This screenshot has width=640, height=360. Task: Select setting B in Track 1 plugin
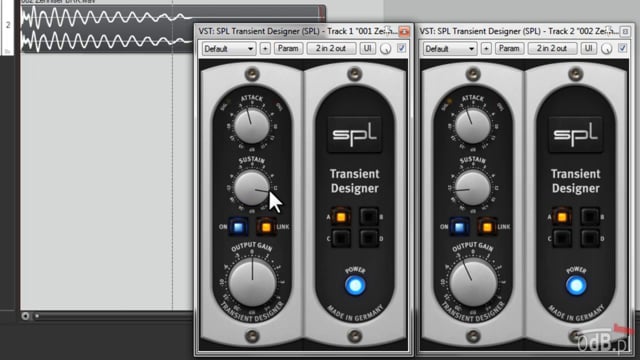click(369, 217)
